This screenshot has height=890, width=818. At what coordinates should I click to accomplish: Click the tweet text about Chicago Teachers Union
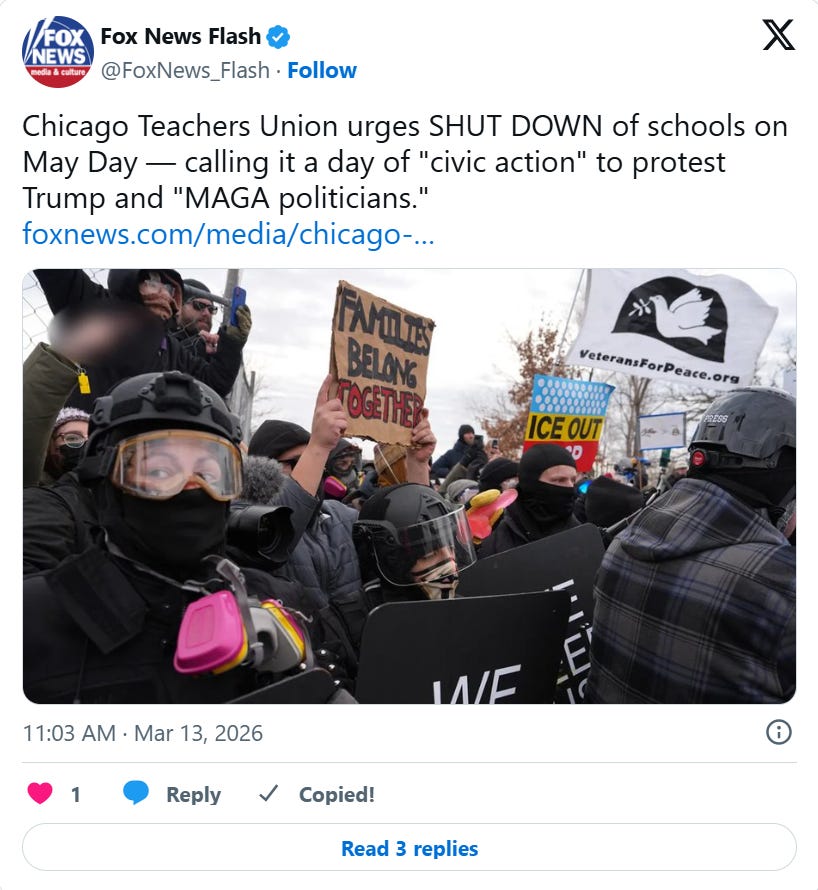pos(405,162)
